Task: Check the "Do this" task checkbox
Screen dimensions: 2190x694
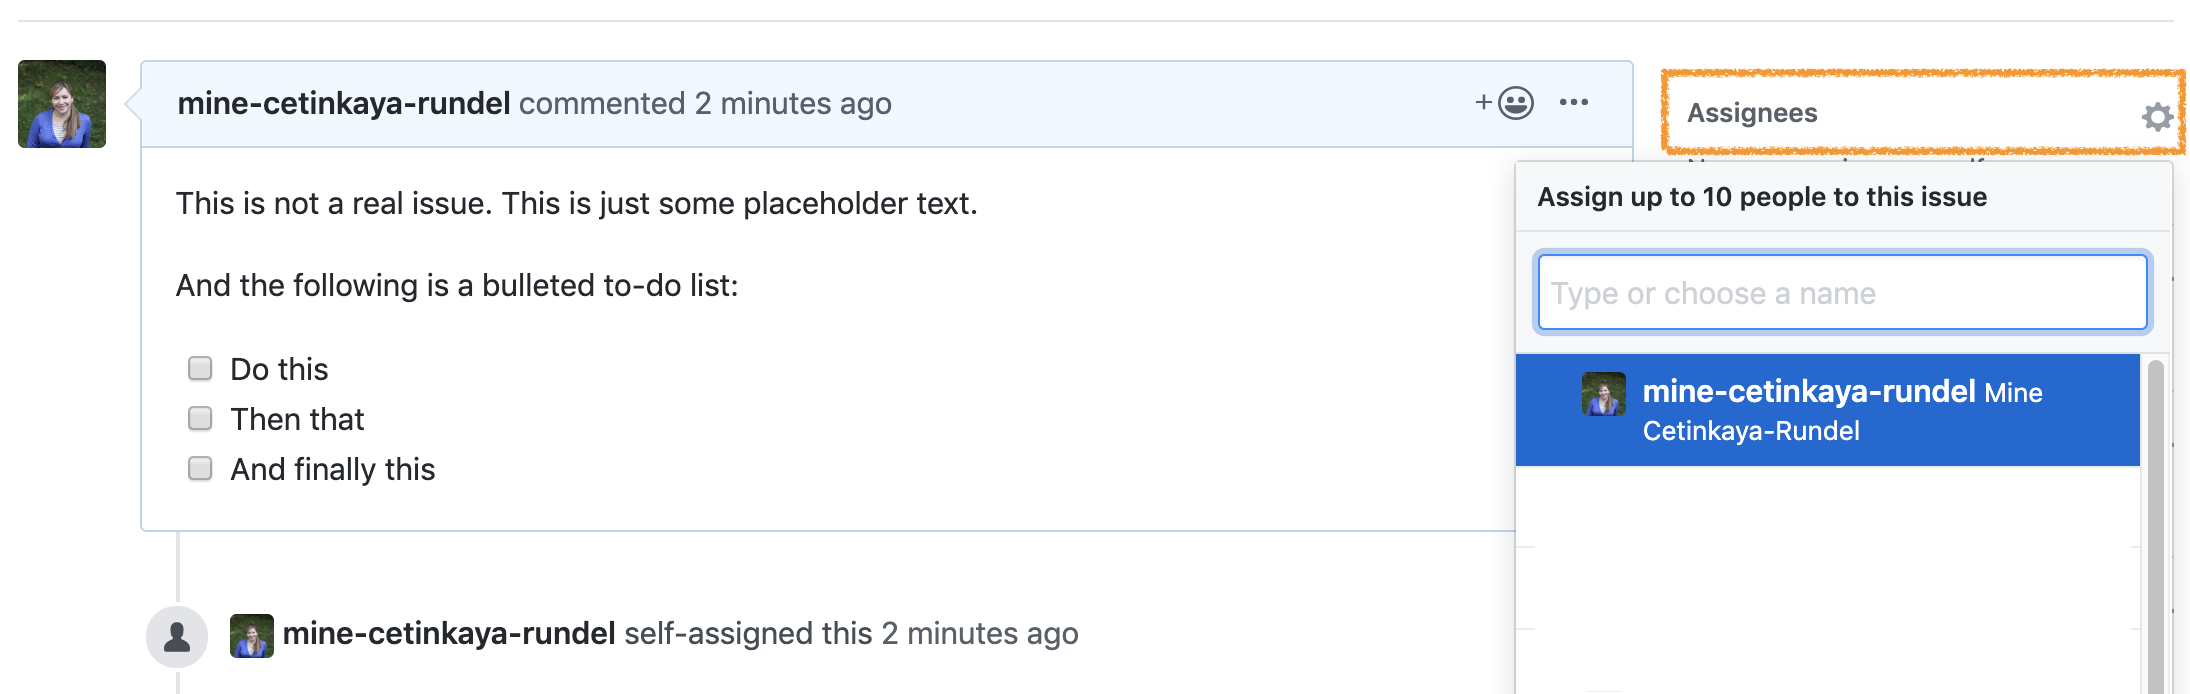Action: [x=200, y=368]
